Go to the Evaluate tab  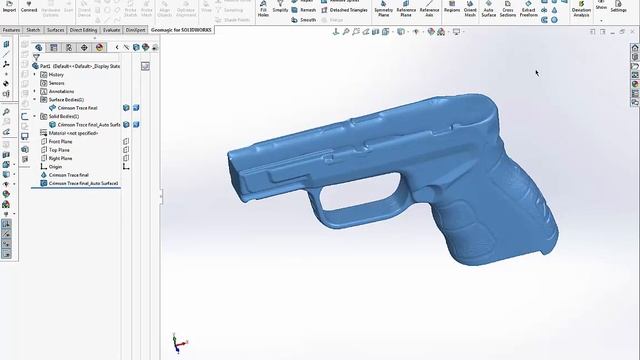click(x=111, y=30)
